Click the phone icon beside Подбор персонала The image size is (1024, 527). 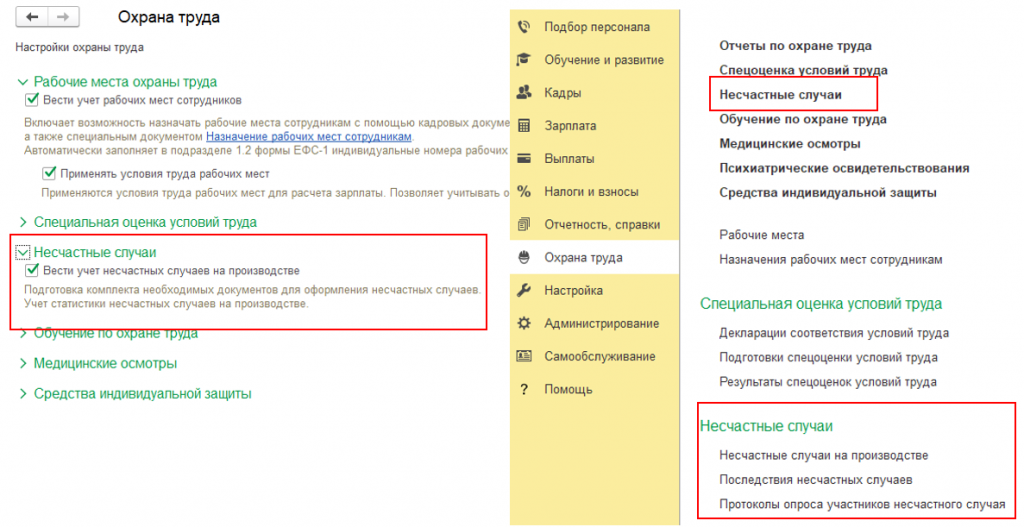click(x=524, y=27)
